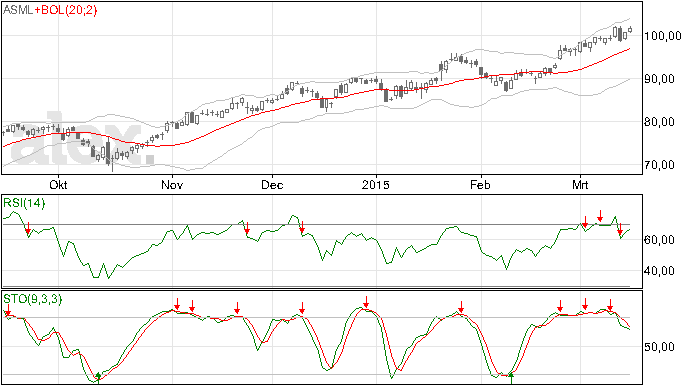Image resolution: width=690 pixels, height=387 pixels.
Task: Select the Mrt month label
Action: coord(580,184)
